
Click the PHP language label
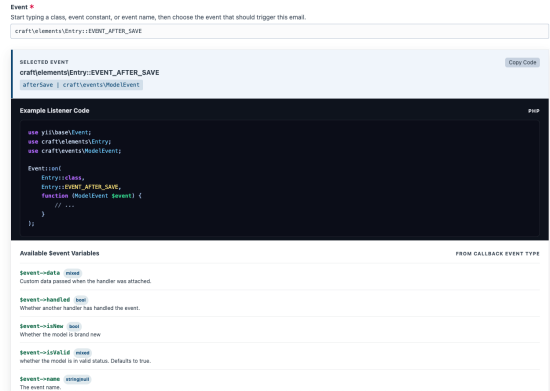tap(534, 111)
